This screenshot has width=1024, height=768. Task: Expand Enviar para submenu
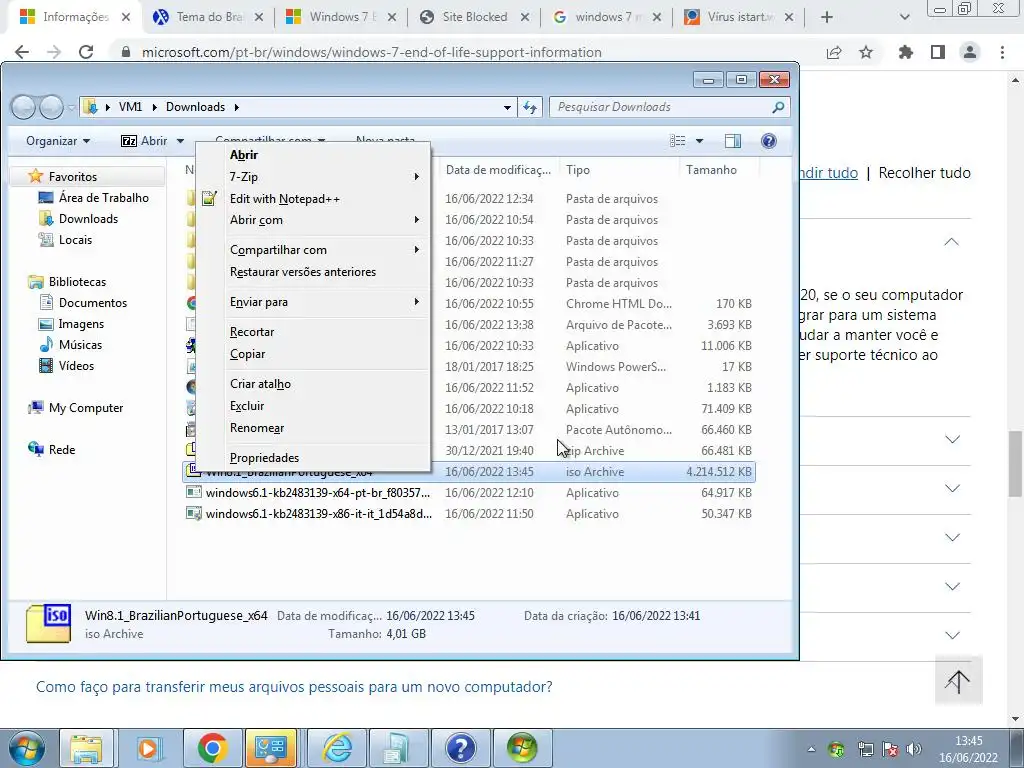click(x=313, y=302)
